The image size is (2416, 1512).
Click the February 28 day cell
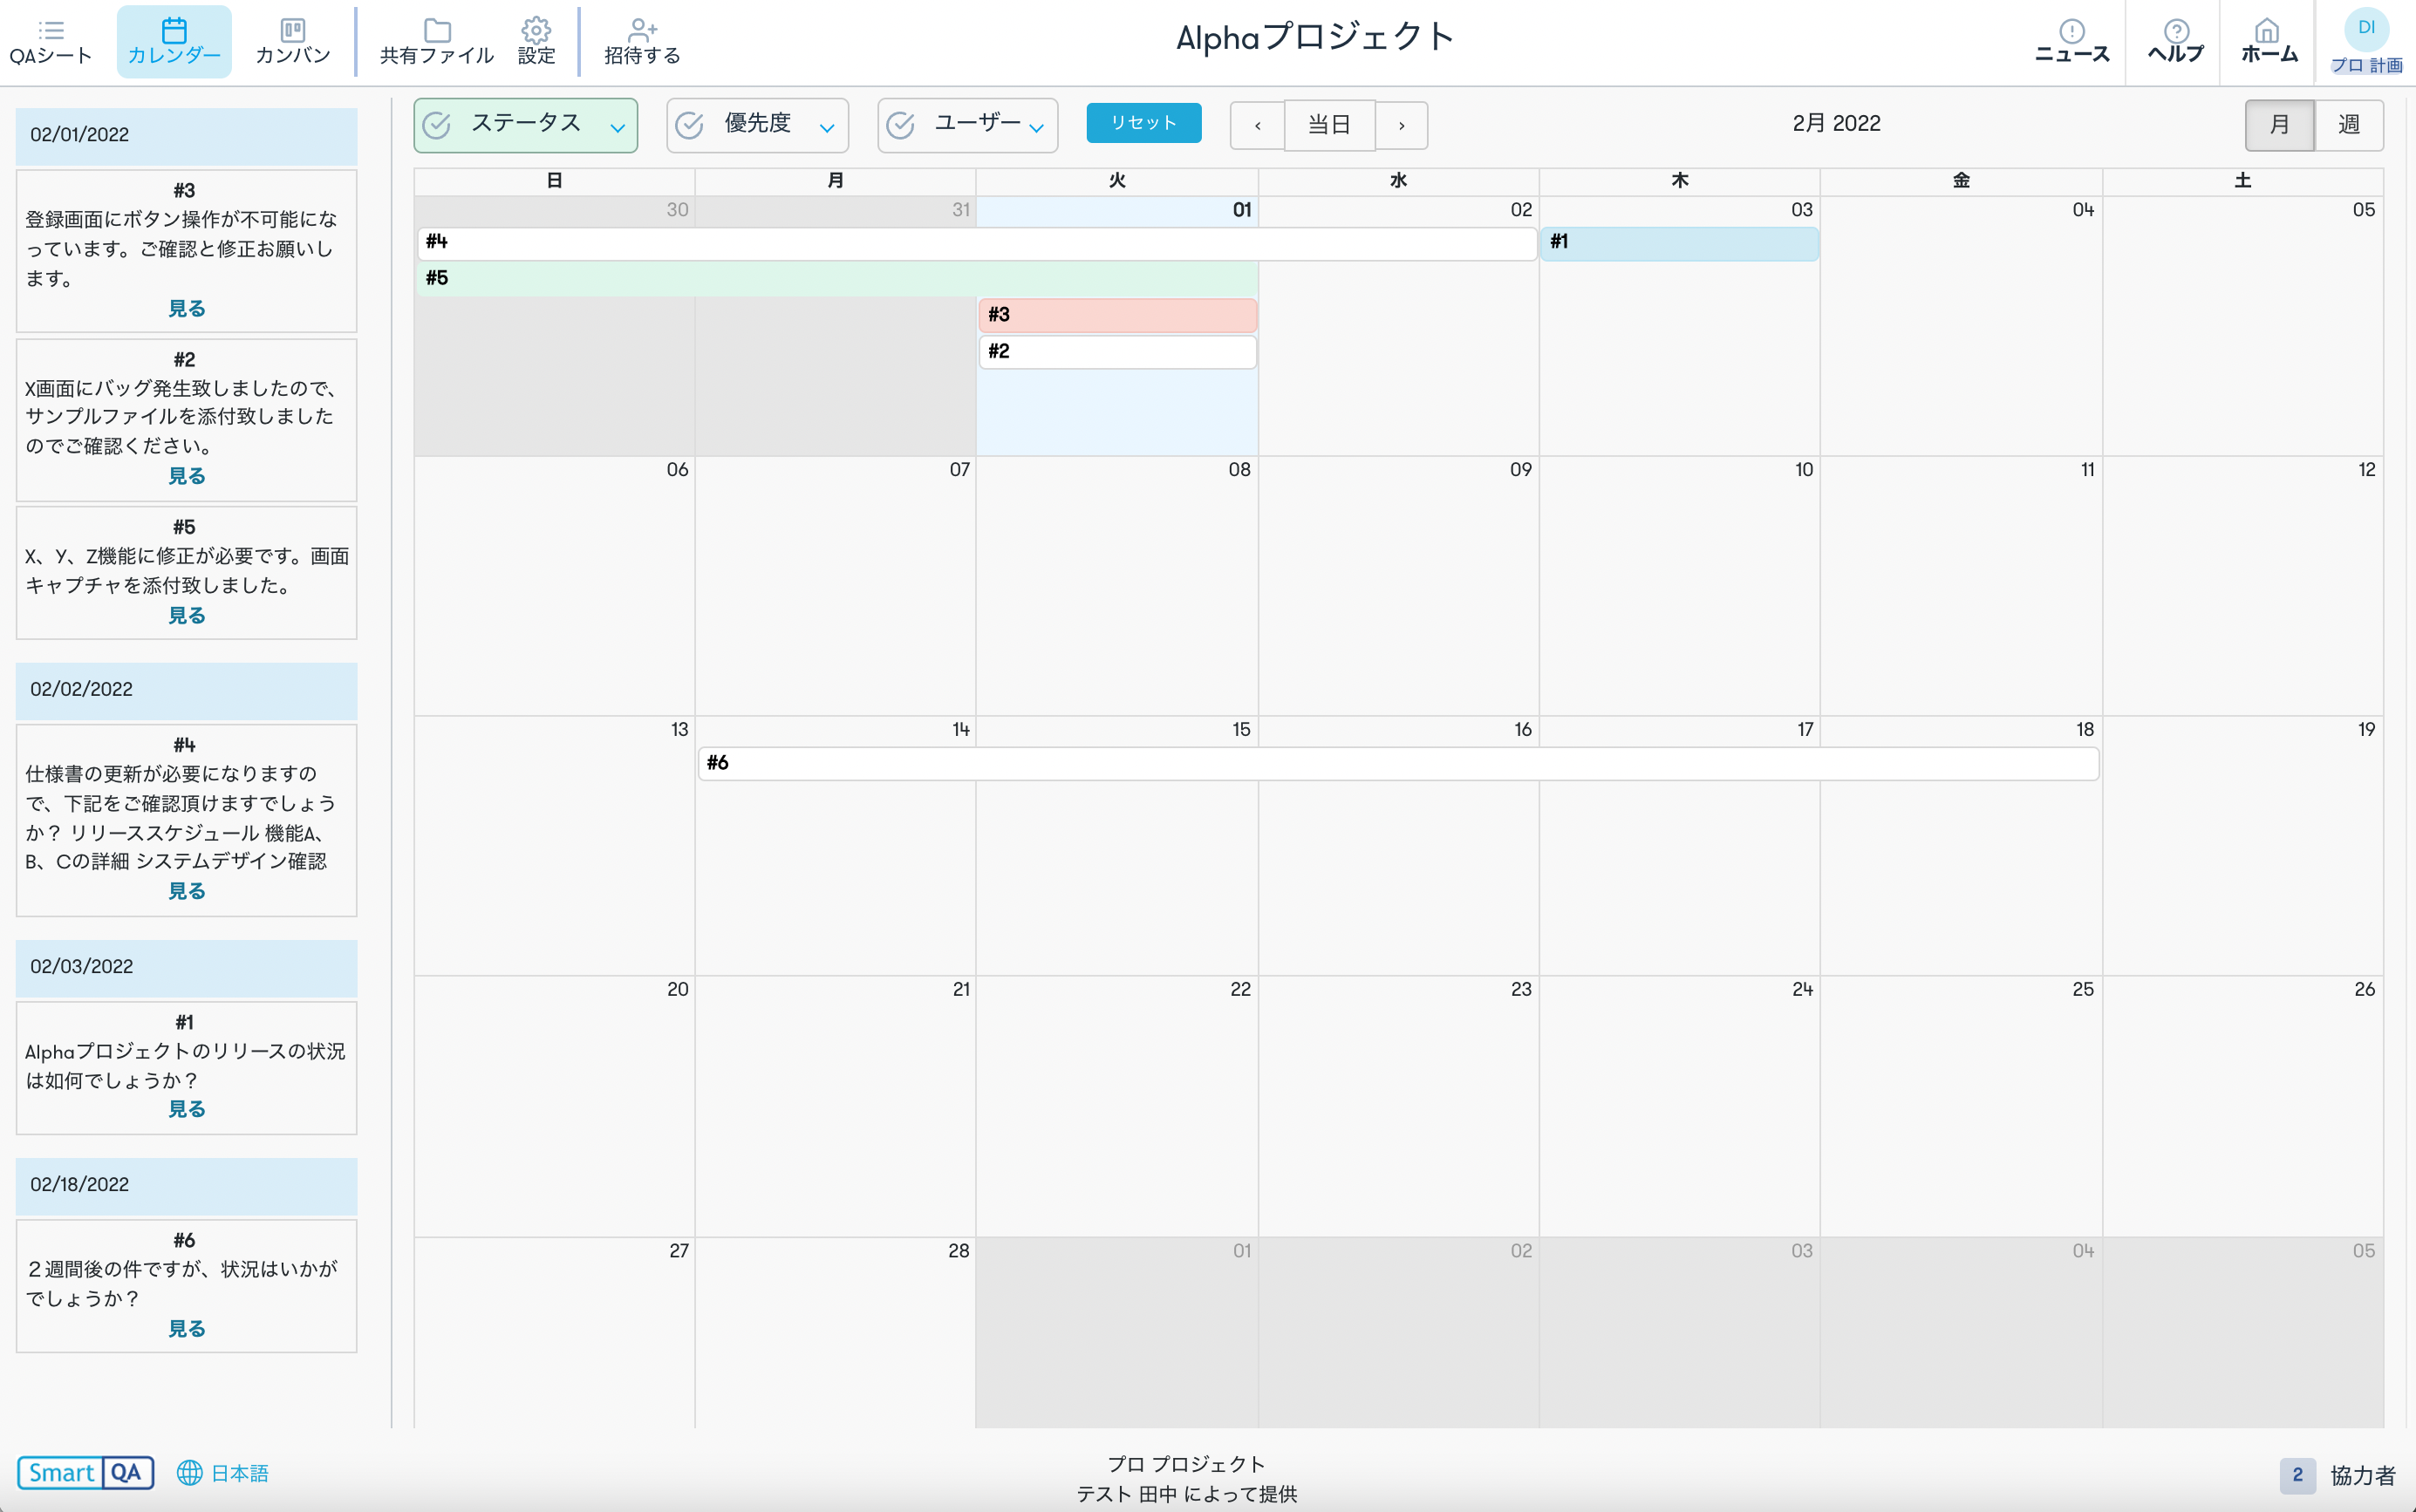pyautogui.click(x=835, y=1333)
